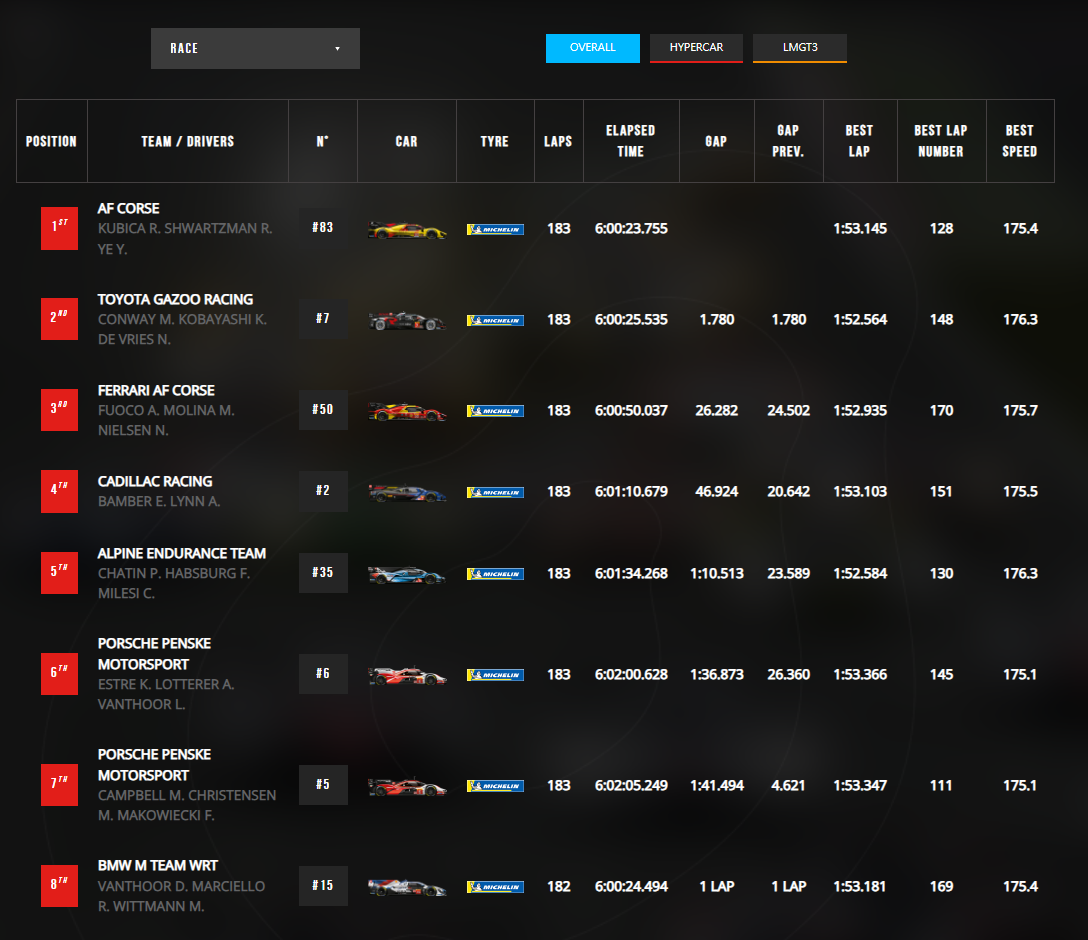
Task: Click drivers BAMBER E. LYNN A. text
Action: coord(159,501)
